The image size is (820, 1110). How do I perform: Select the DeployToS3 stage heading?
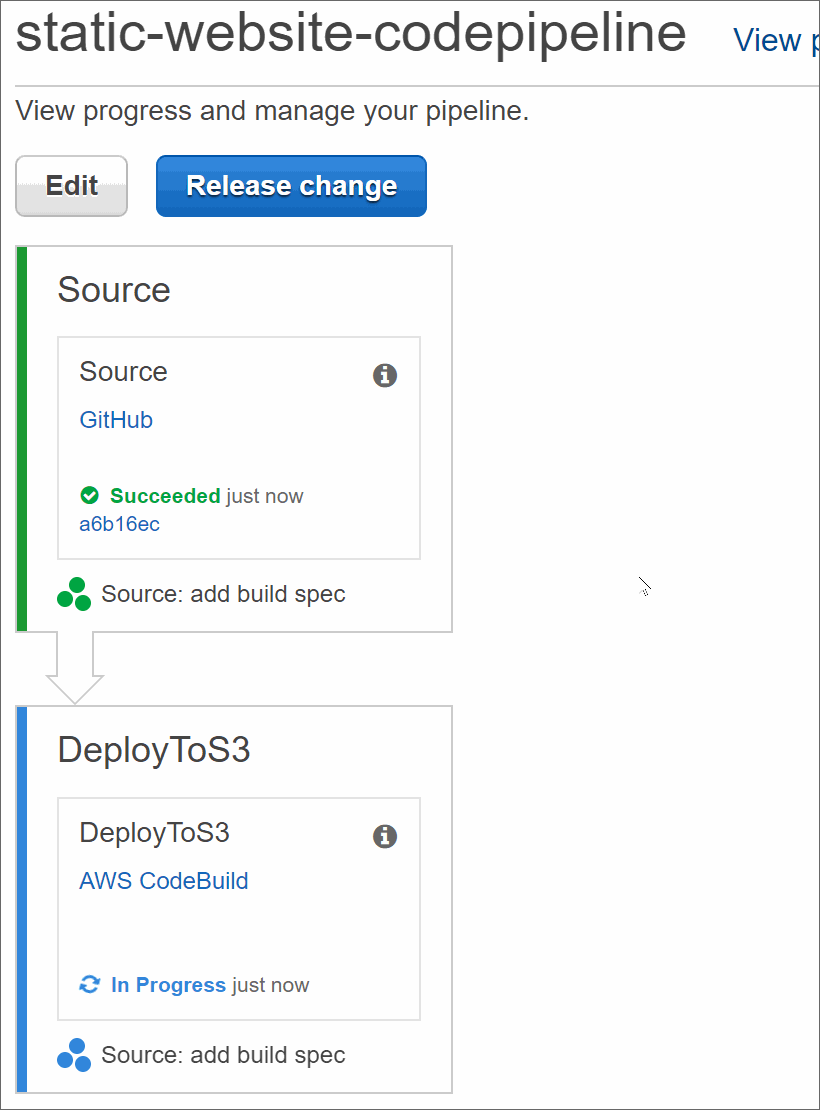(x=154, y=751)
